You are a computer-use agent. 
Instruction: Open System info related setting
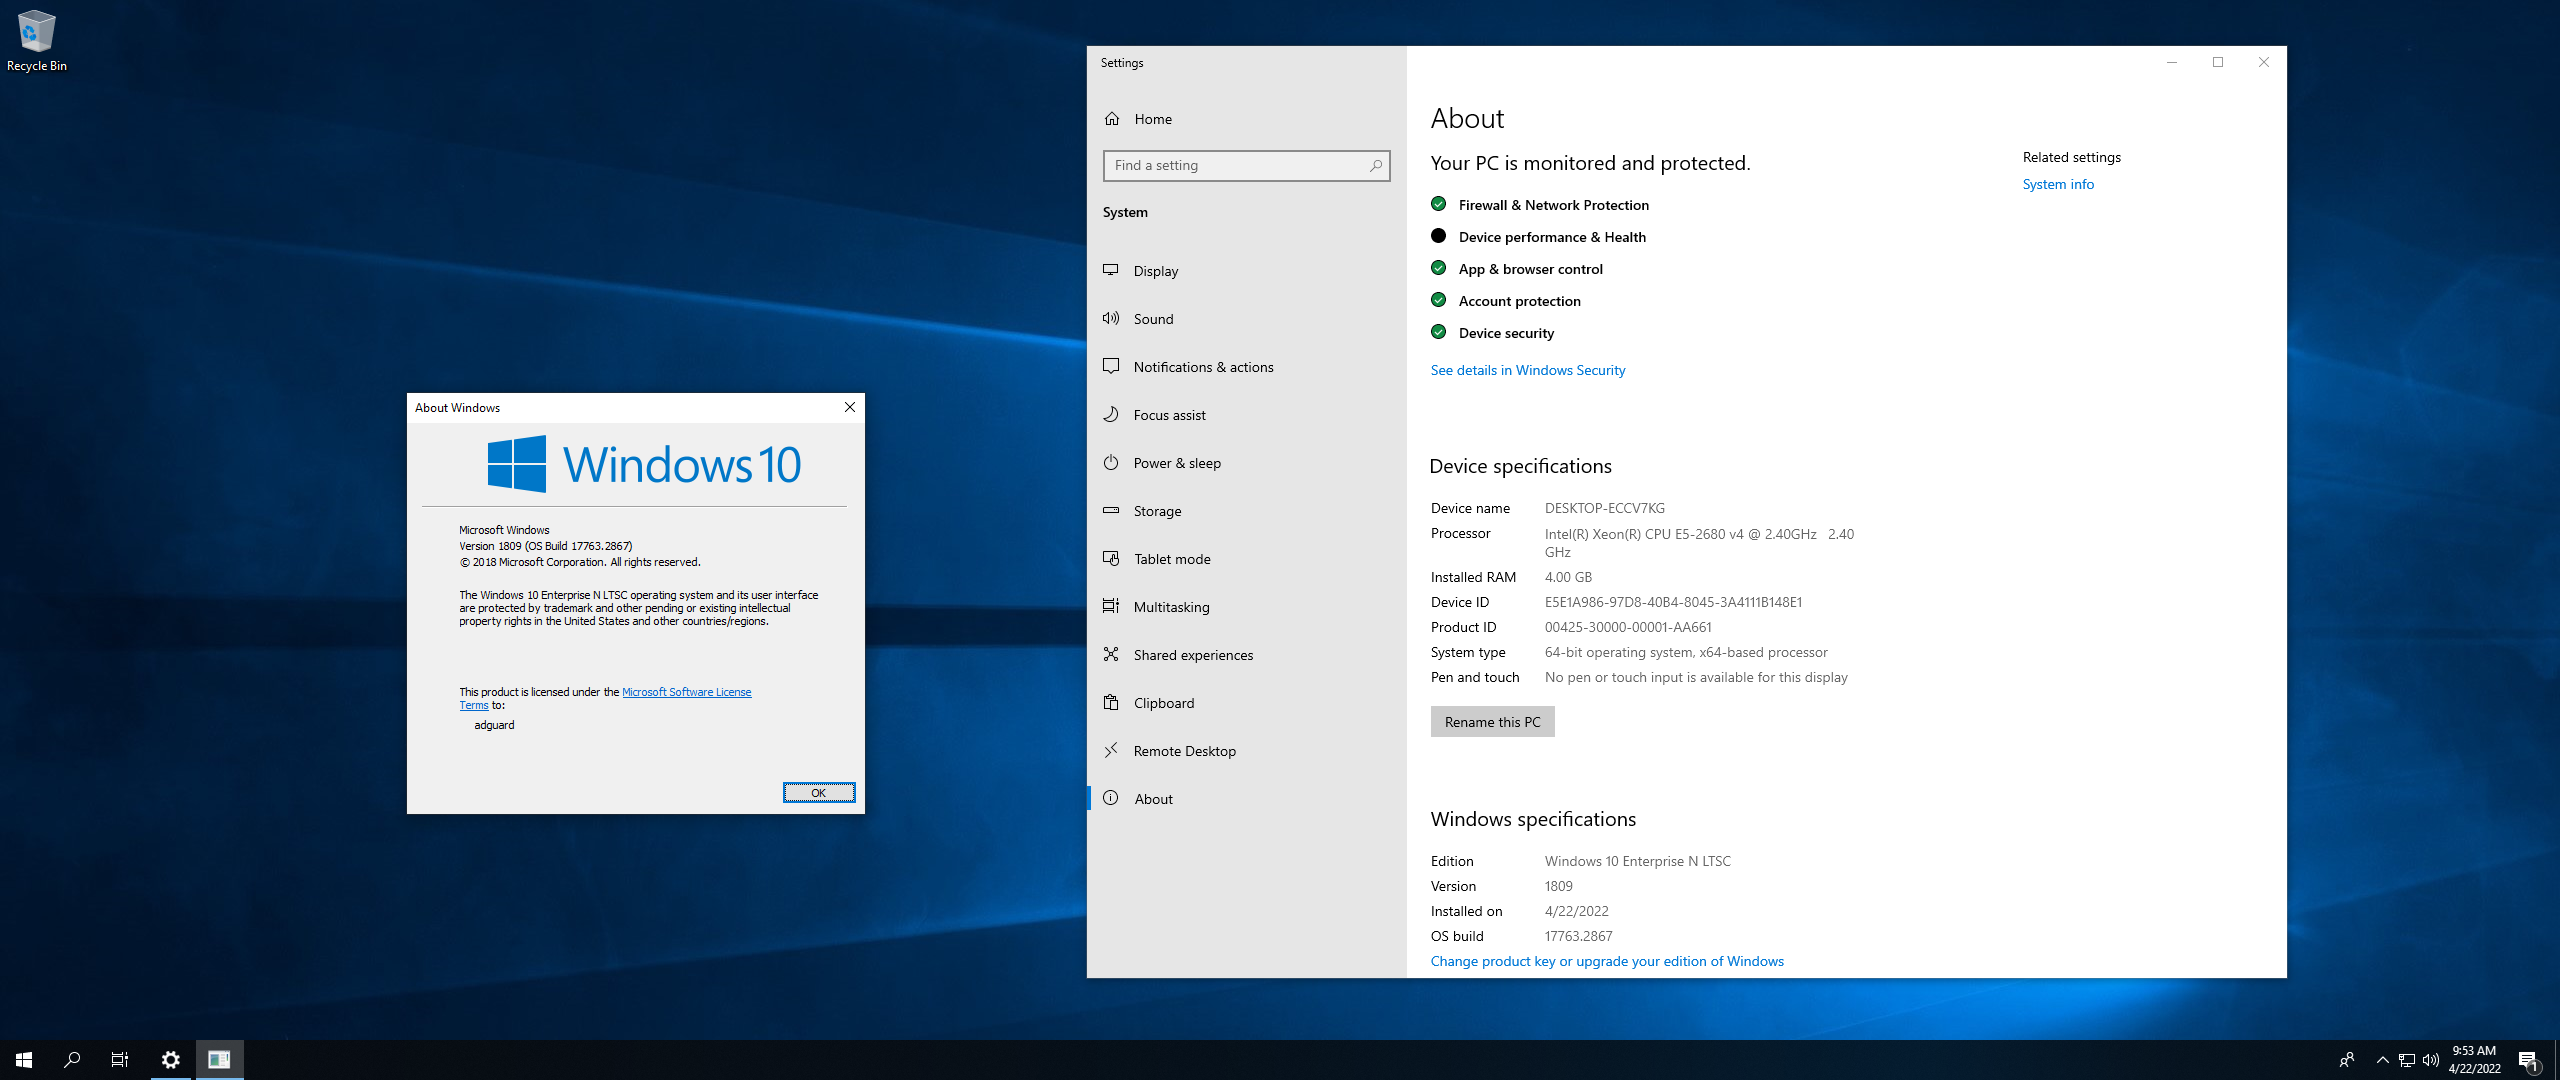pyautogui.click(x=2058, y=184)
